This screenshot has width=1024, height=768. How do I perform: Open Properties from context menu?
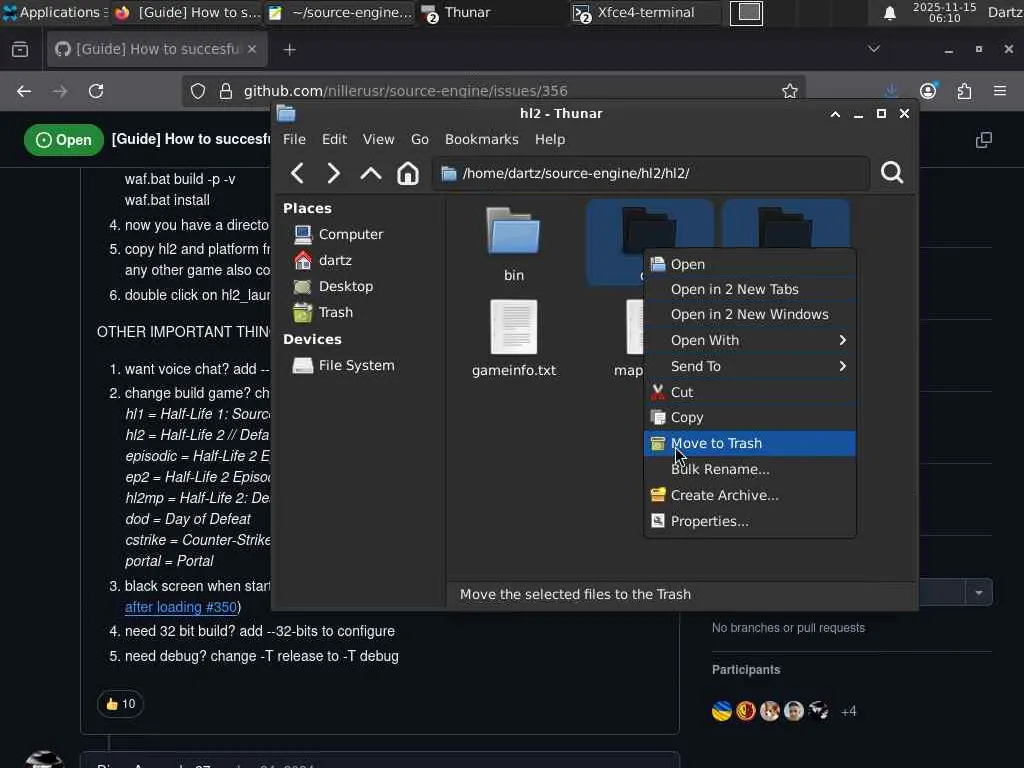[750, 521]
